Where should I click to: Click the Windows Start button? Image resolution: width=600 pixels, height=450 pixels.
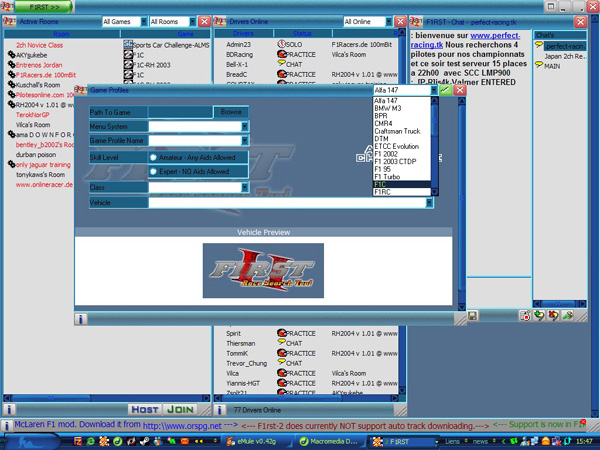coord(29,442)
